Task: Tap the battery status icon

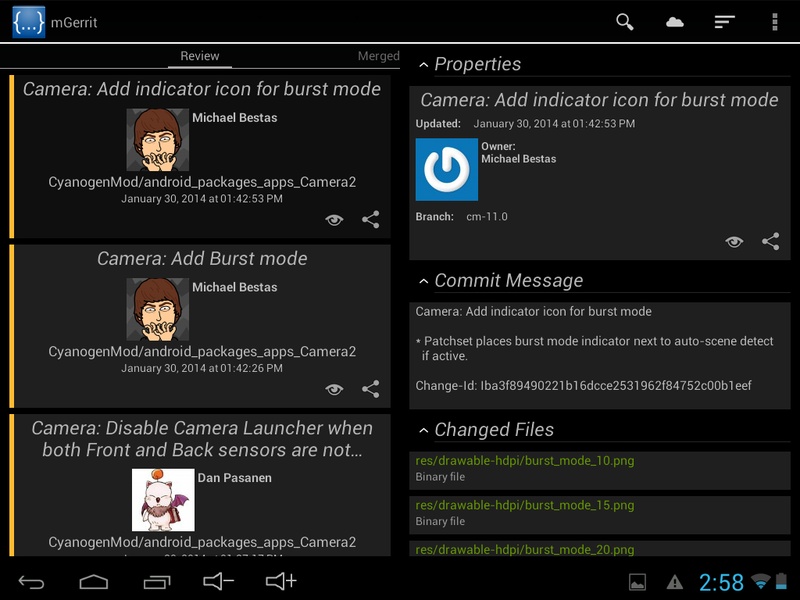Action: point(781,581)
